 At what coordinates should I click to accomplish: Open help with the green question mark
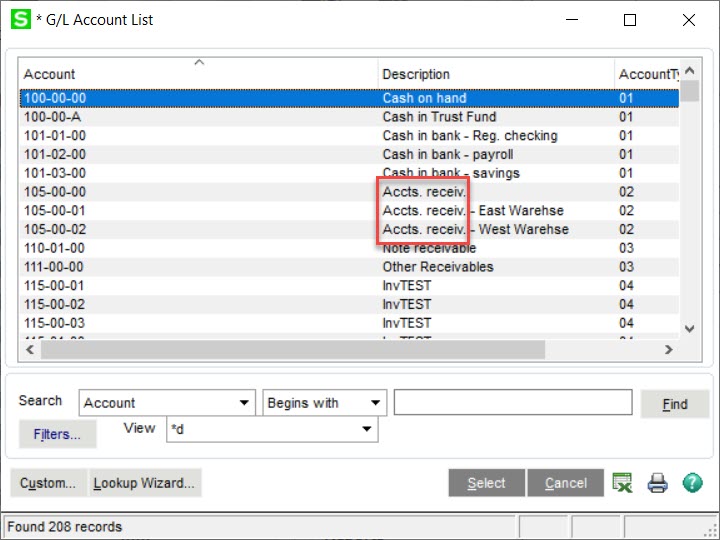coord(692,483)
